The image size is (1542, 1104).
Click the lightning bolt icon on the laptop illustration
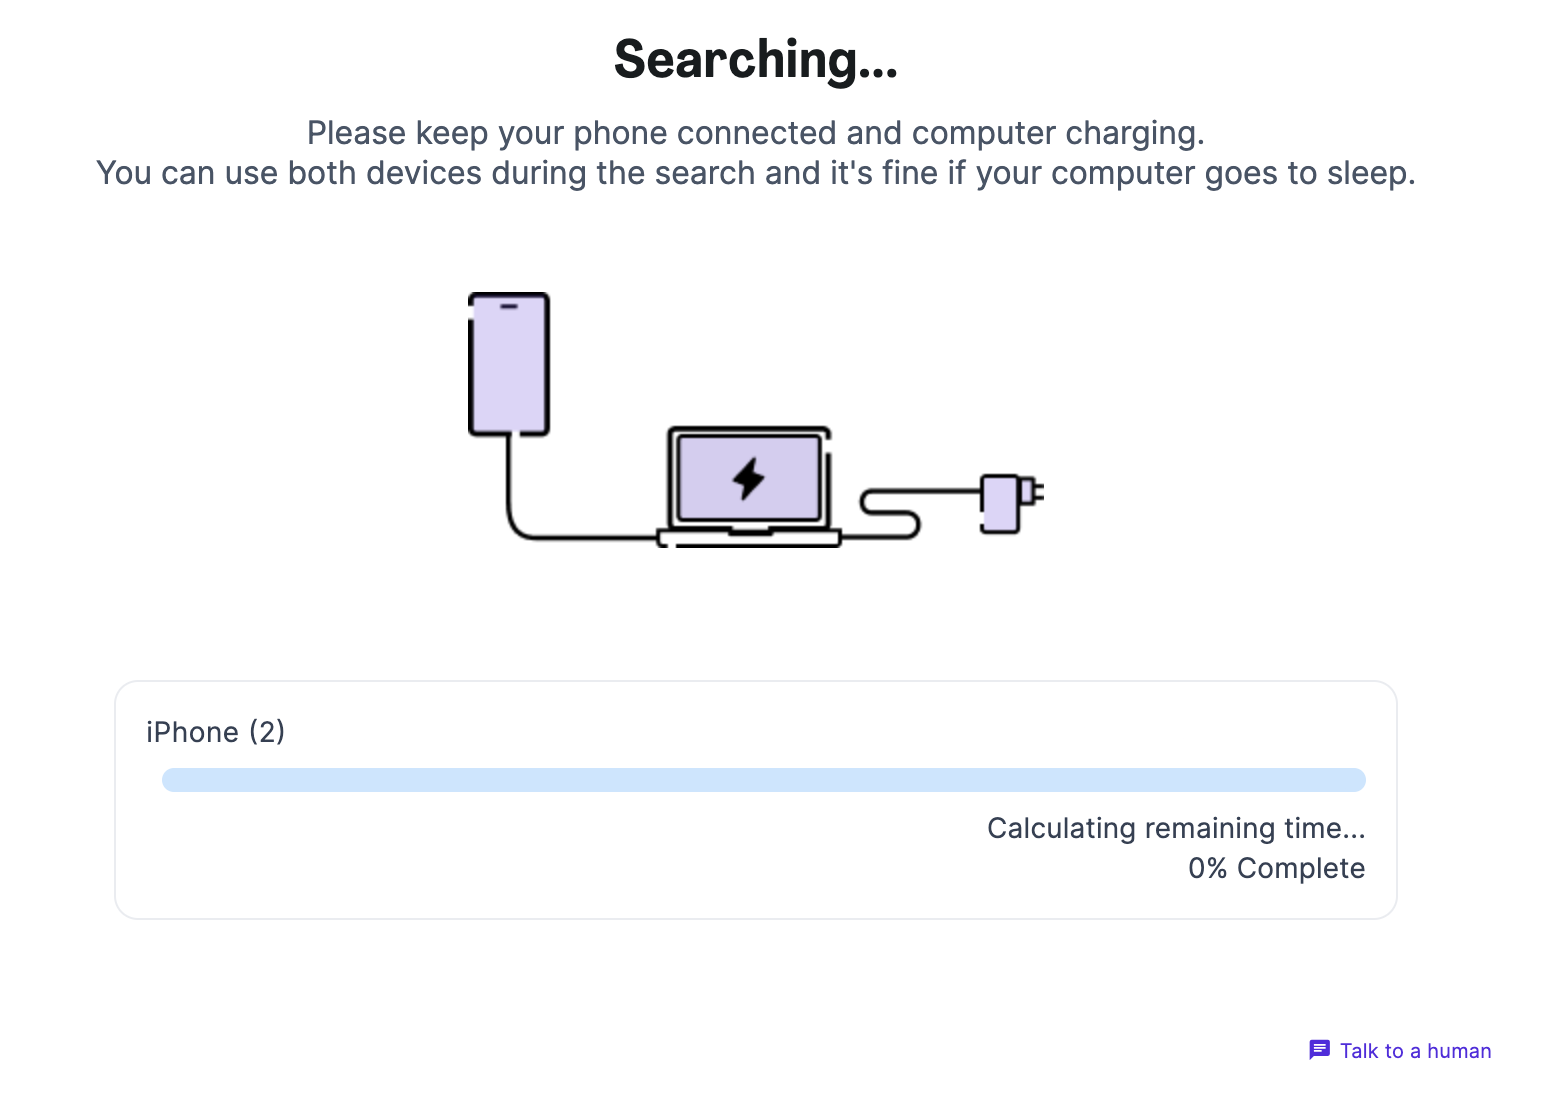749,479
